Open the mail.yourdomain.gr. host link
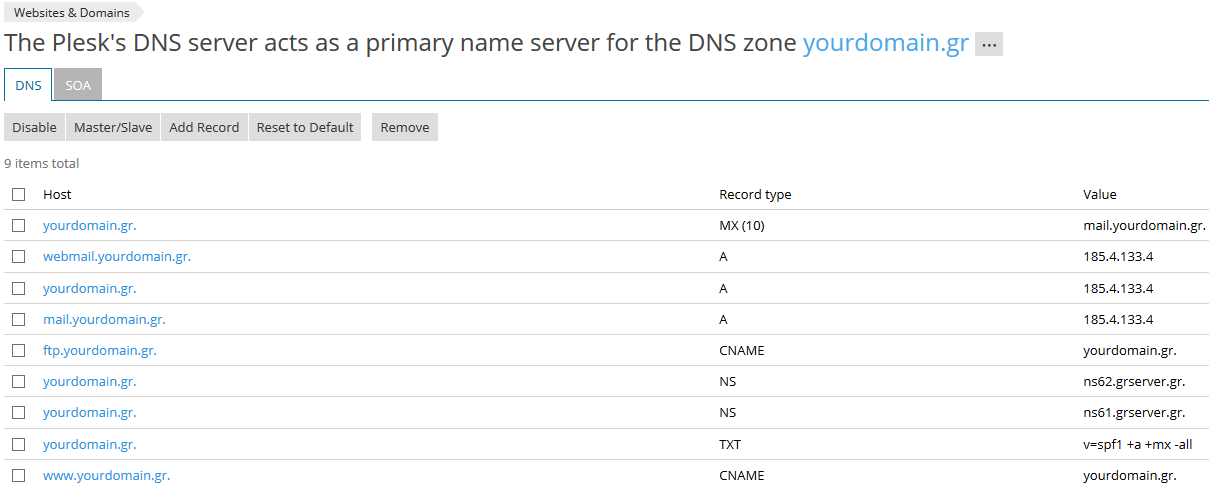This screenshot has width=1209, height=483. tap(104, 319)
